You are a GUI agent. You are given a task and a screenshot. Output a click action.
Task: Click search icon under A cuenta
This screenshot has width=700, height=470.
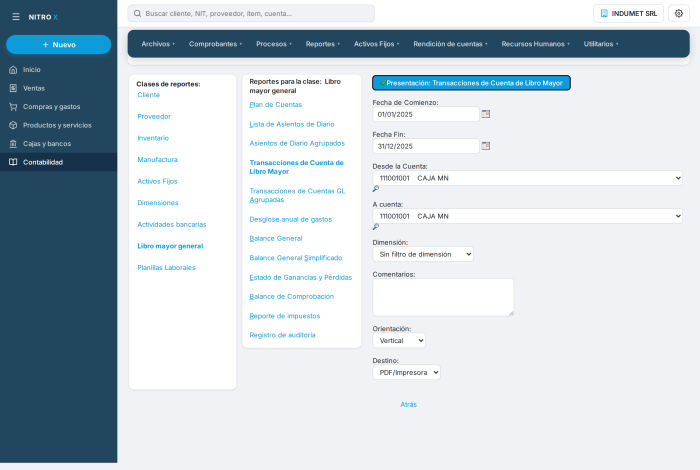point(376,227)
